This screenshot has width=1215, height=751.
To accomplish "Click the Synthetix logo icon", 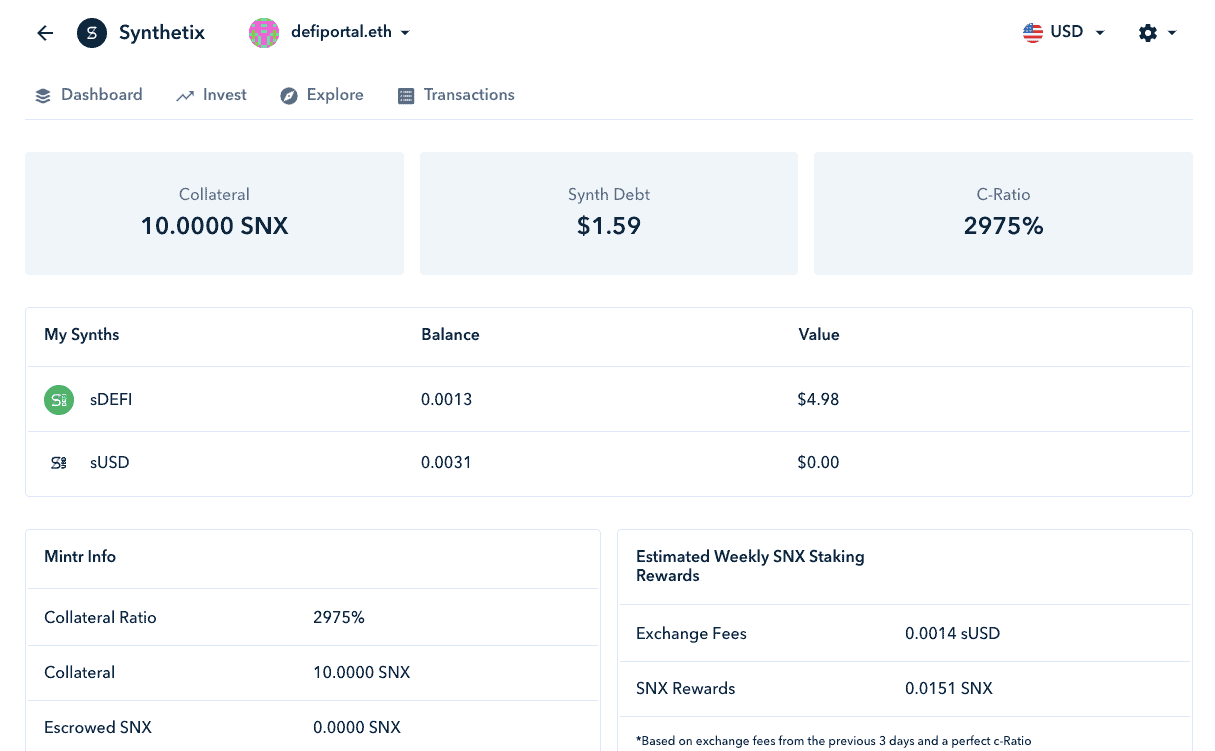I will point(92,33).
